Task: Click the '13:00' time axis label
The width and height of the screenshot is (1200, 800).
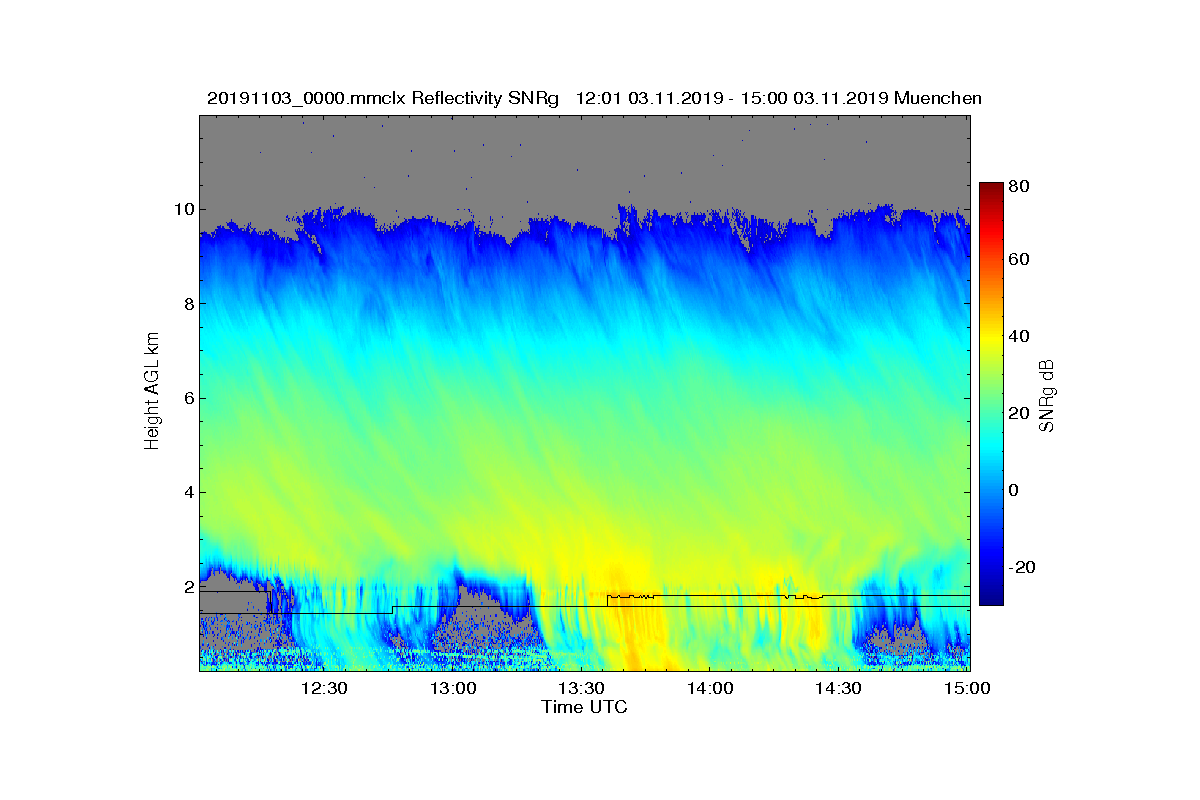Action: tap(453, 689)
